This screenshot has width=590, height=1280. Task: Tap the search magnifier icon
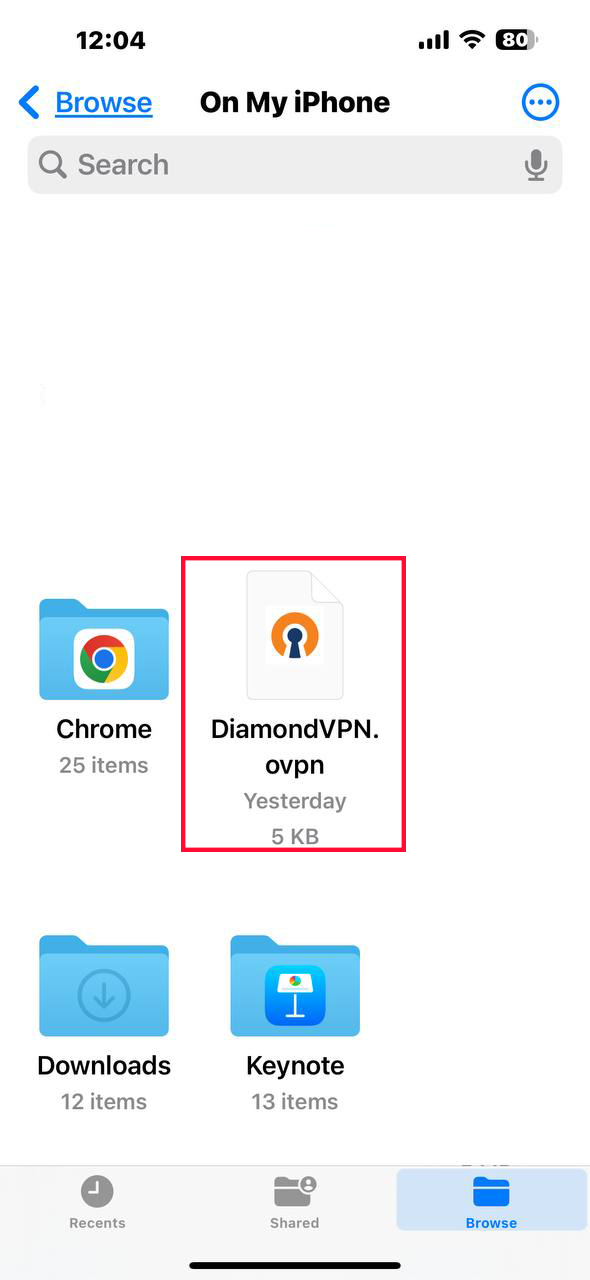coord(53,165)
